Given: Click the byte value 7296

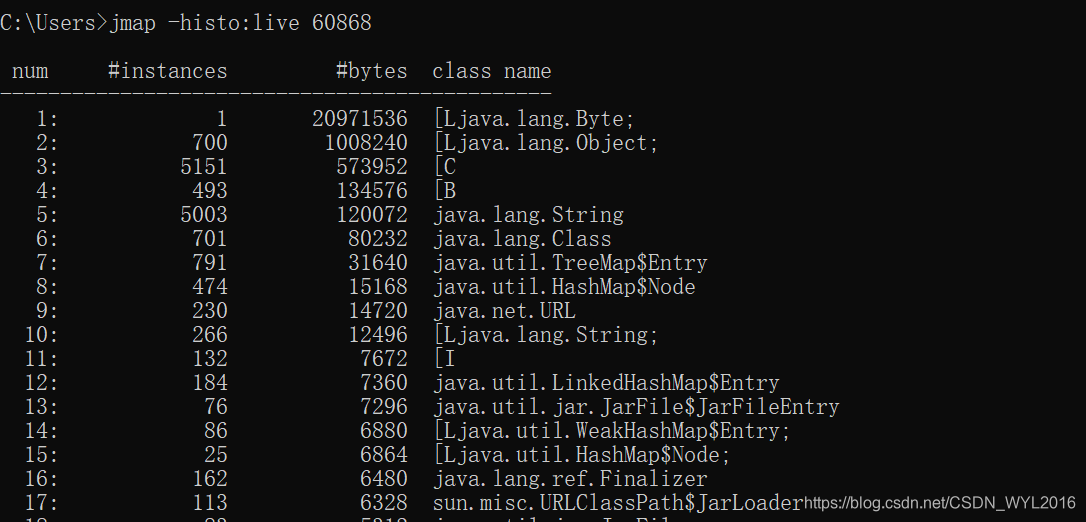Looking at the screenshot, I should 384,407.
